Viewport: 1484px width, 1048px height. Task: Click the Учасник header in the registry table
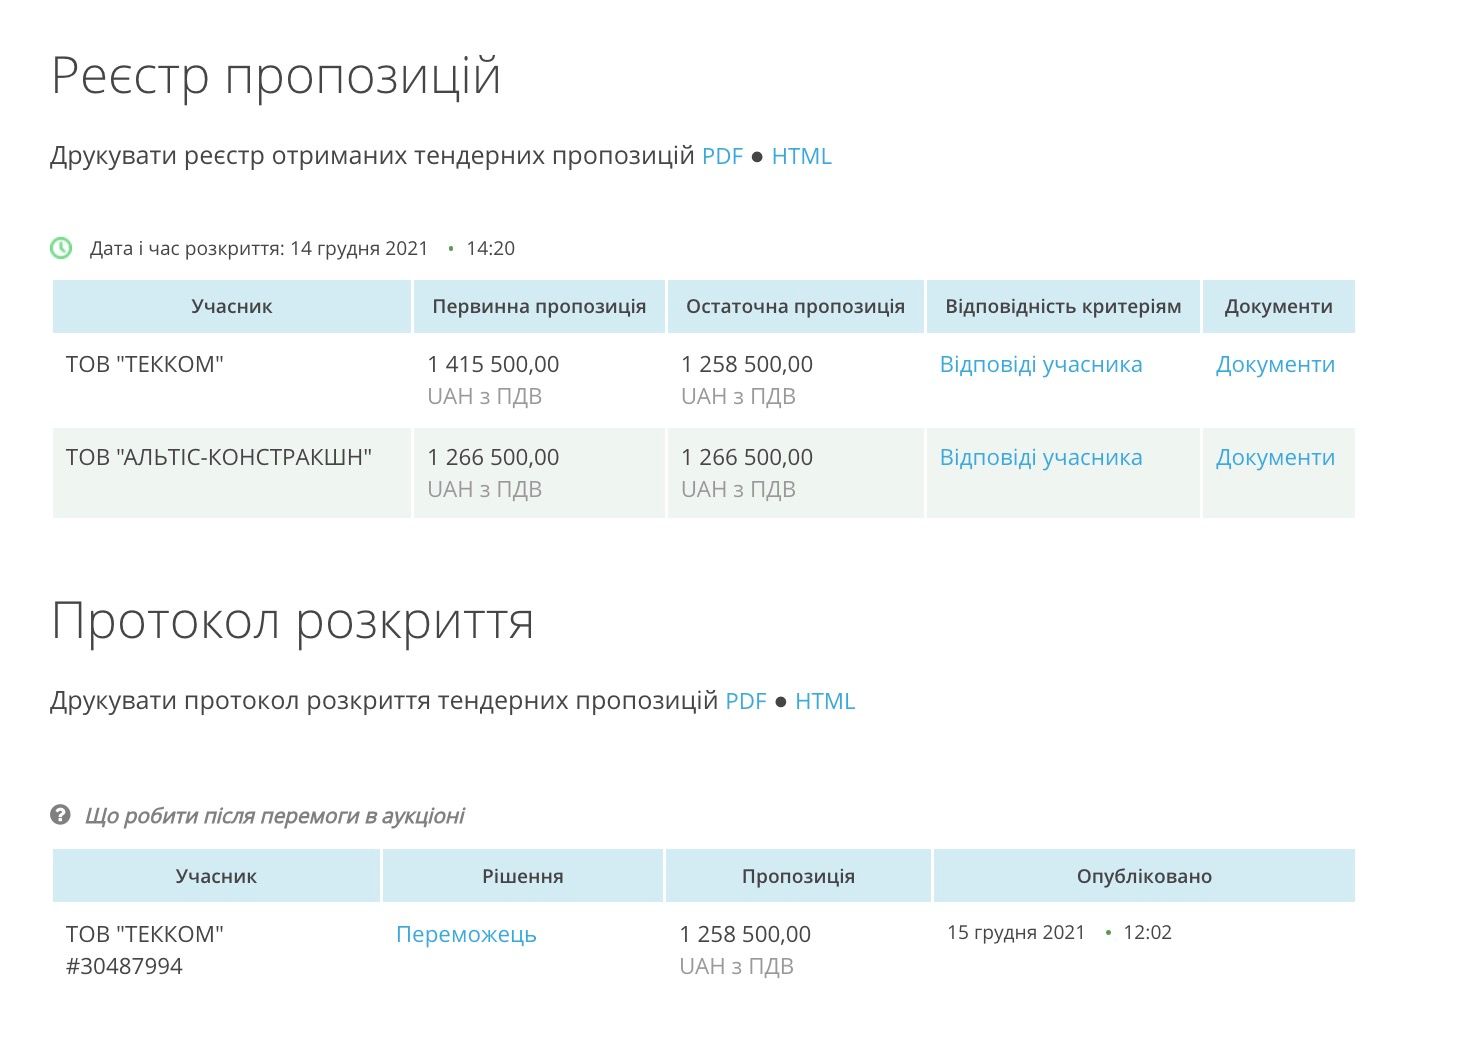pyautogui.click(x=231, y=307)
